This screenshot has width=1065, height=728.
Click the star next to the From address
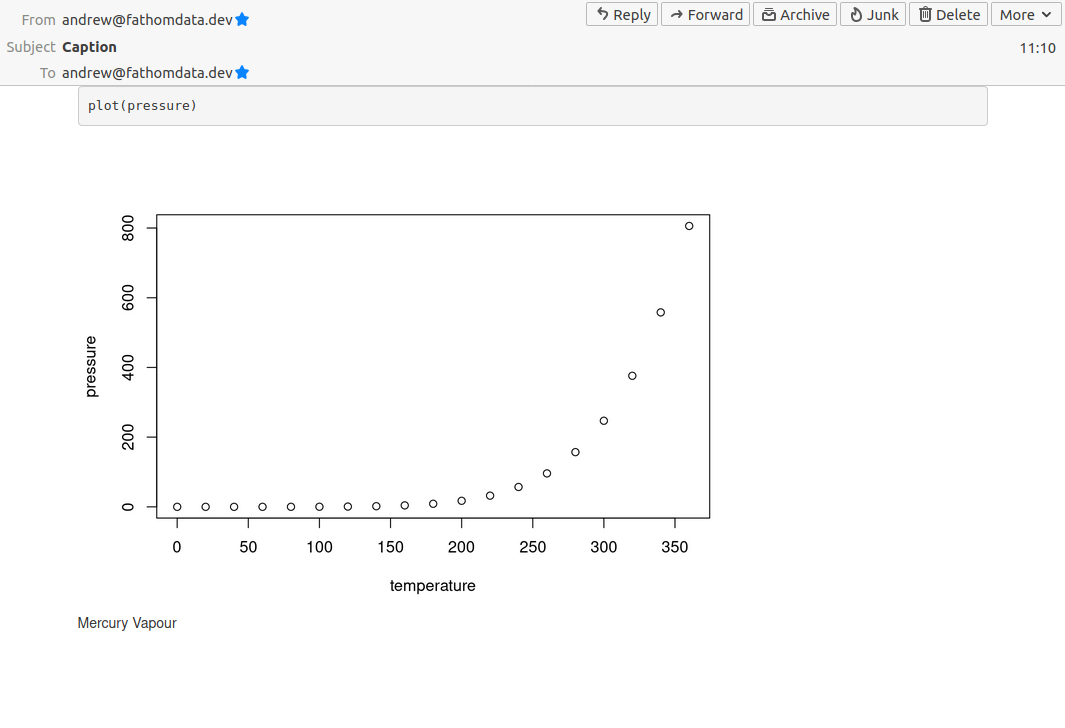pos(242,20)
